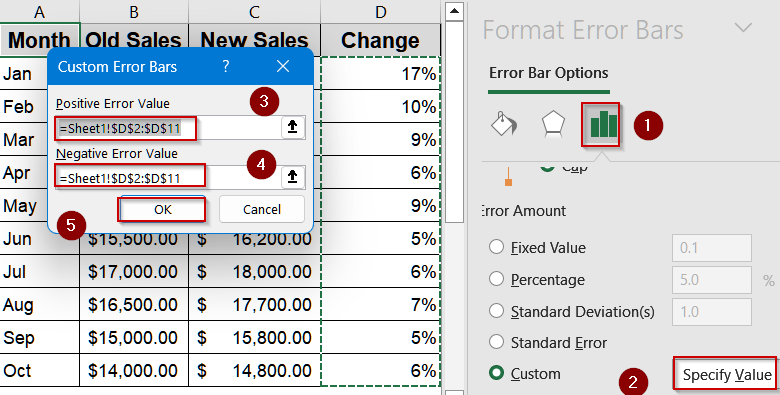Open the Format Error Bars pane options chevron
The height and width of the screenshot is (395, 780).
[x=744, y=28]
